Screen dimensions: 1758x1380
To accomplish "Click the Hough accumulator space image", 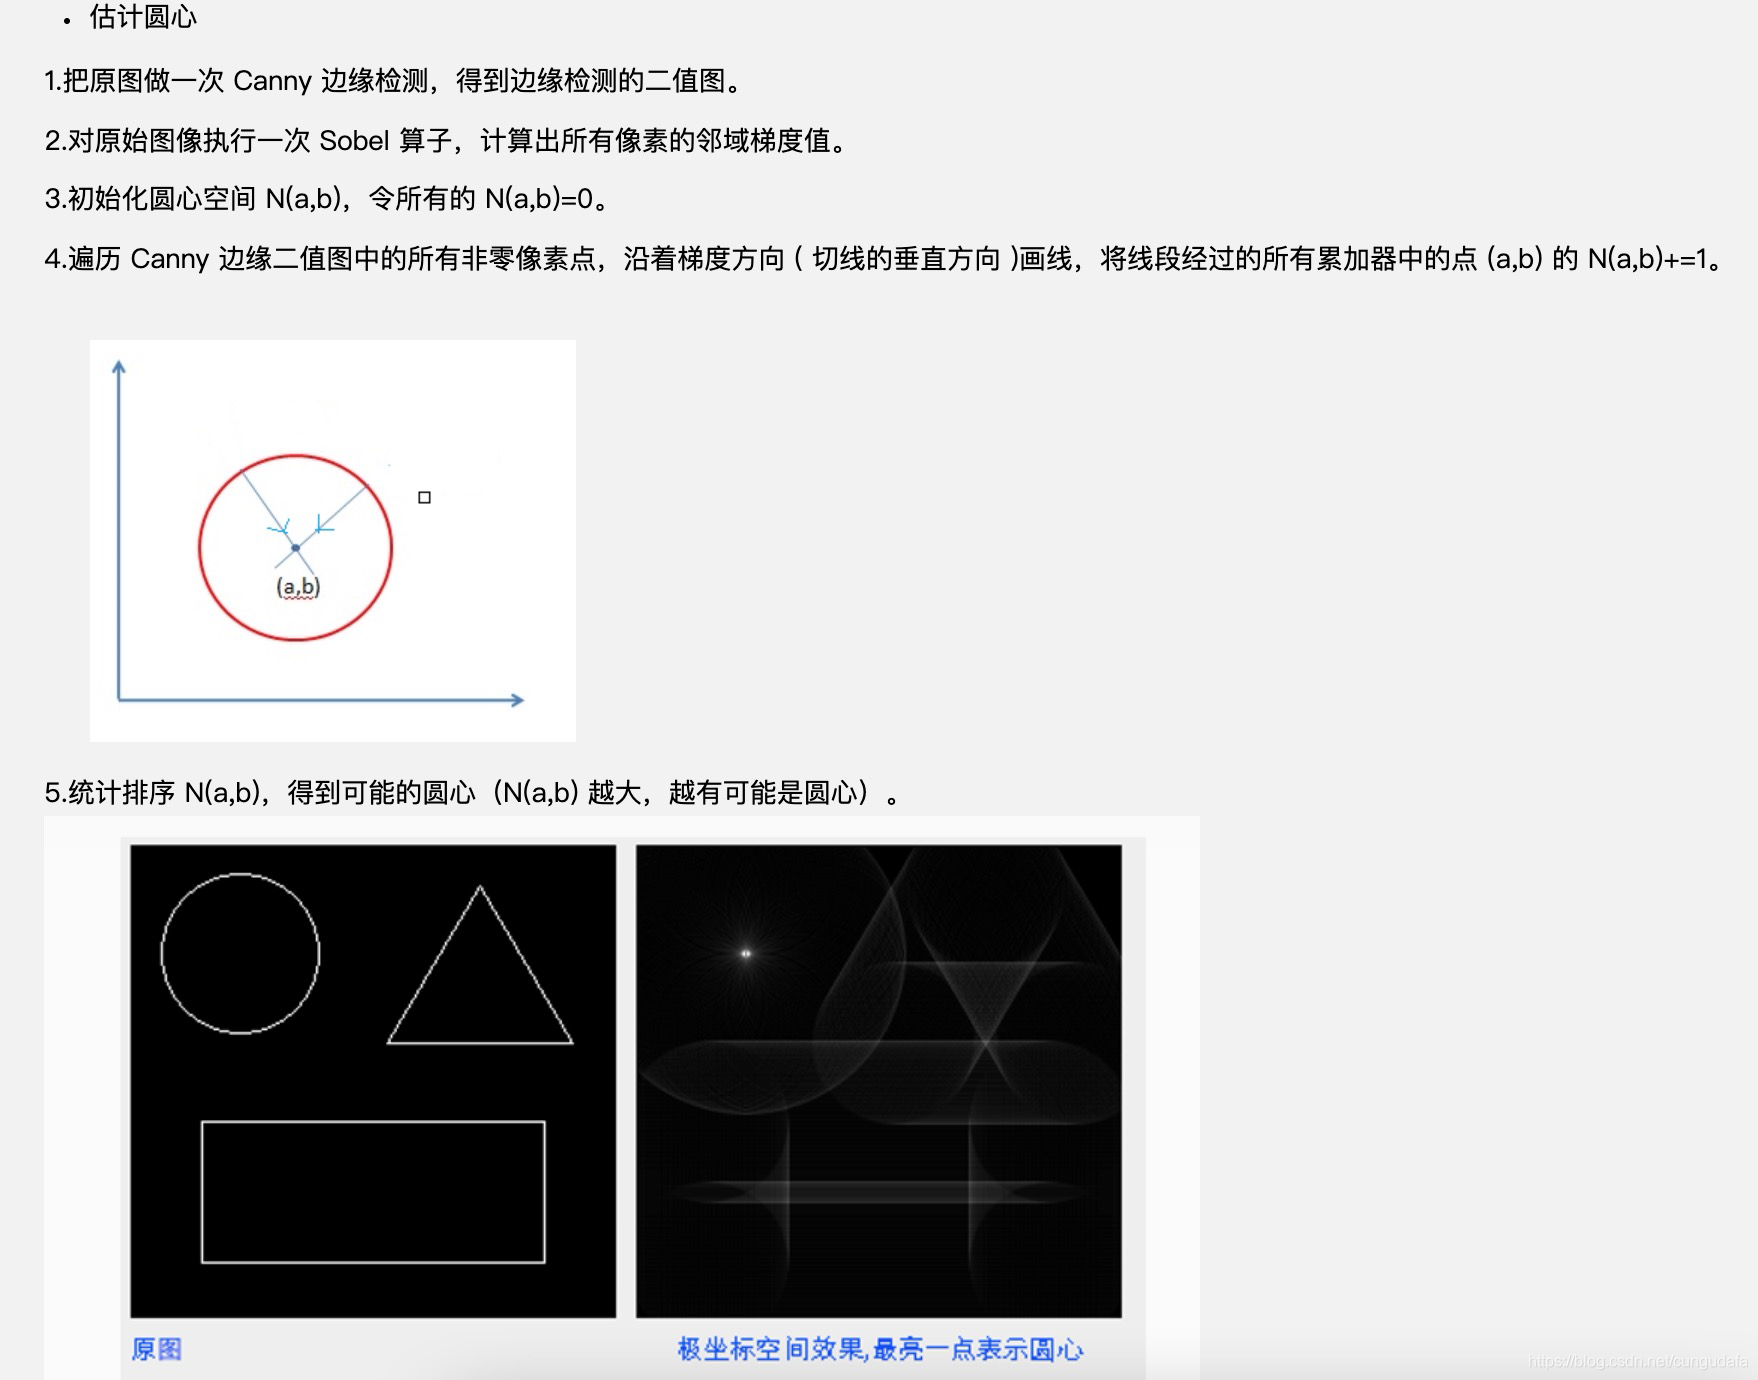I will pyautogui.click(x=879, y=1081).
